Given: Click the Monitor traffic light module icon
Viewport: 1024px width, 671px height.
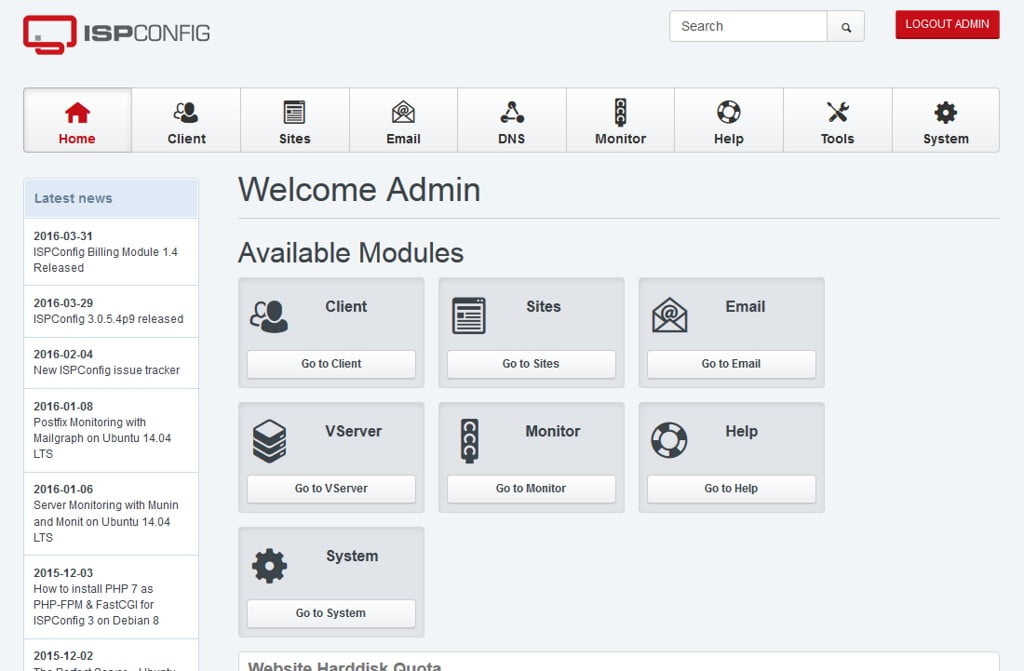Looking at the screenshot, I should coord(468,441).
